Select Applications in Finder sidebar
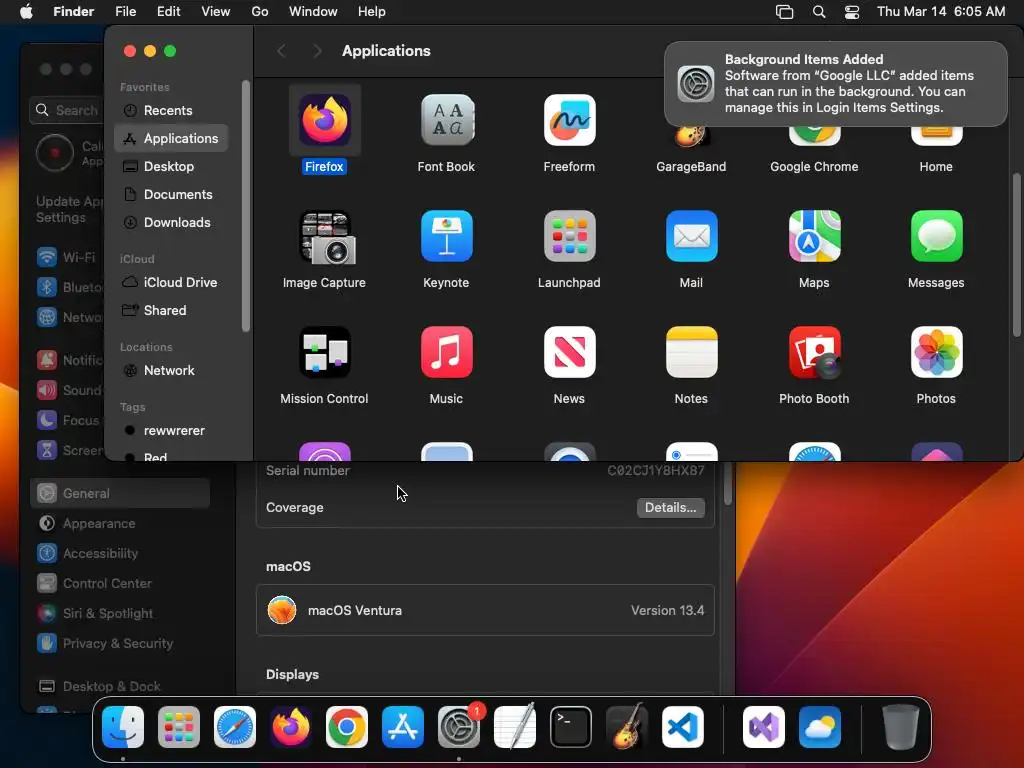Image resolution: width=1024 pixels, height=768 pixels. pos(171,138)
